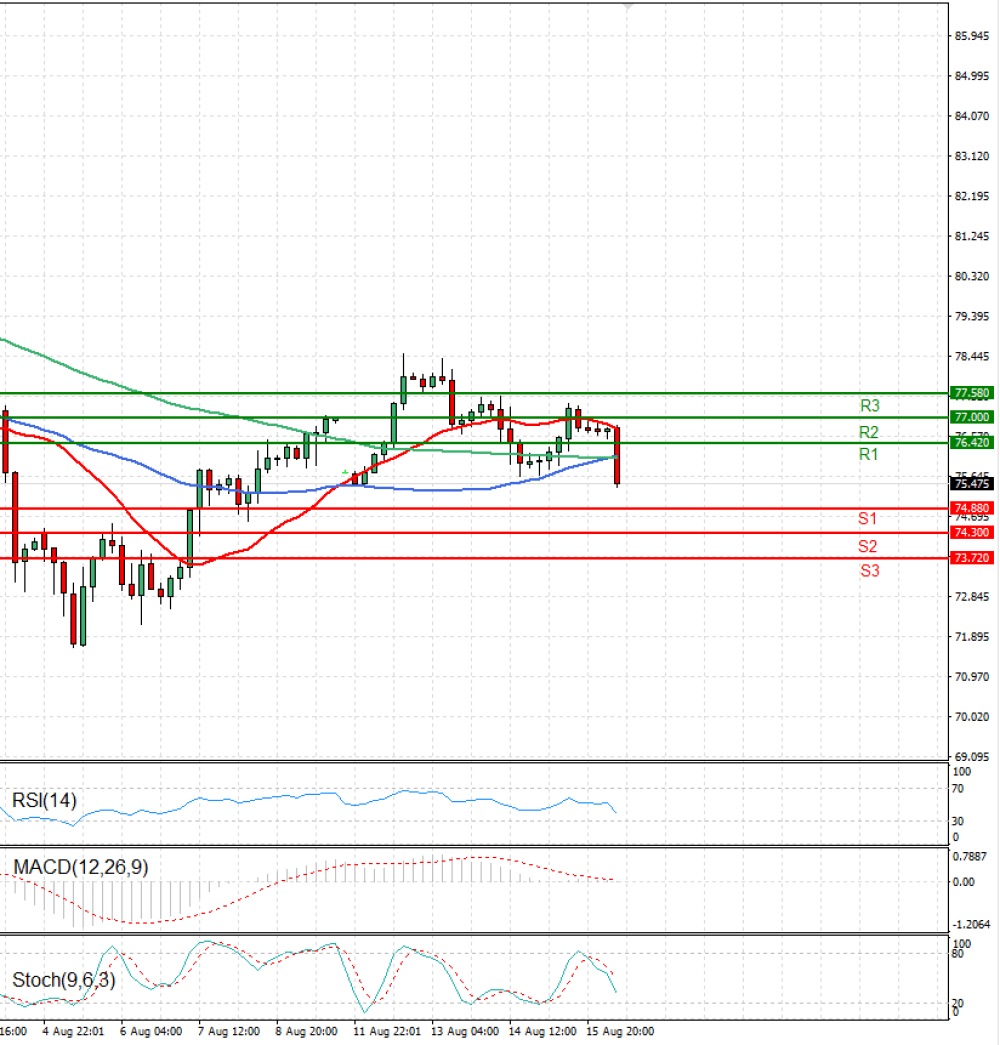
Task: Select the 77.580 green price tag
Action: 971,393
